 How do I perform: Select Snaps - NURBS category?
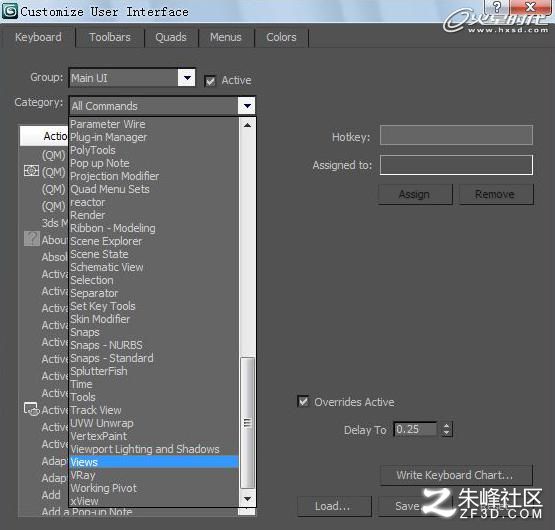(x=154, y=345)
